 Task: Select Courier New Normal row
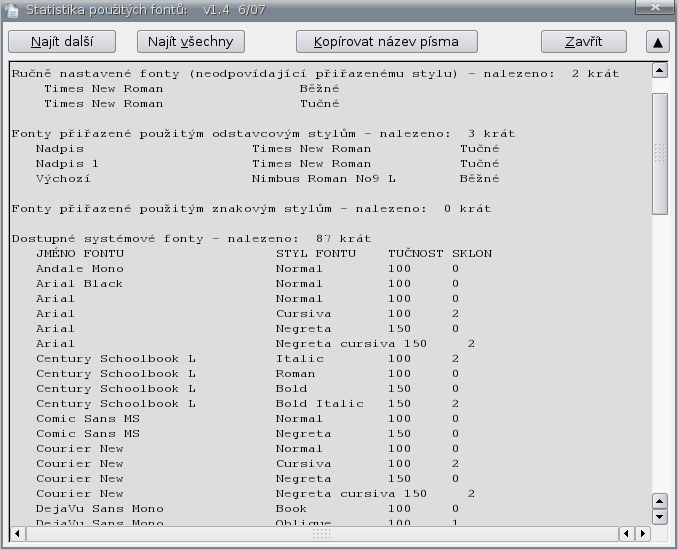[x=247, y=448]
